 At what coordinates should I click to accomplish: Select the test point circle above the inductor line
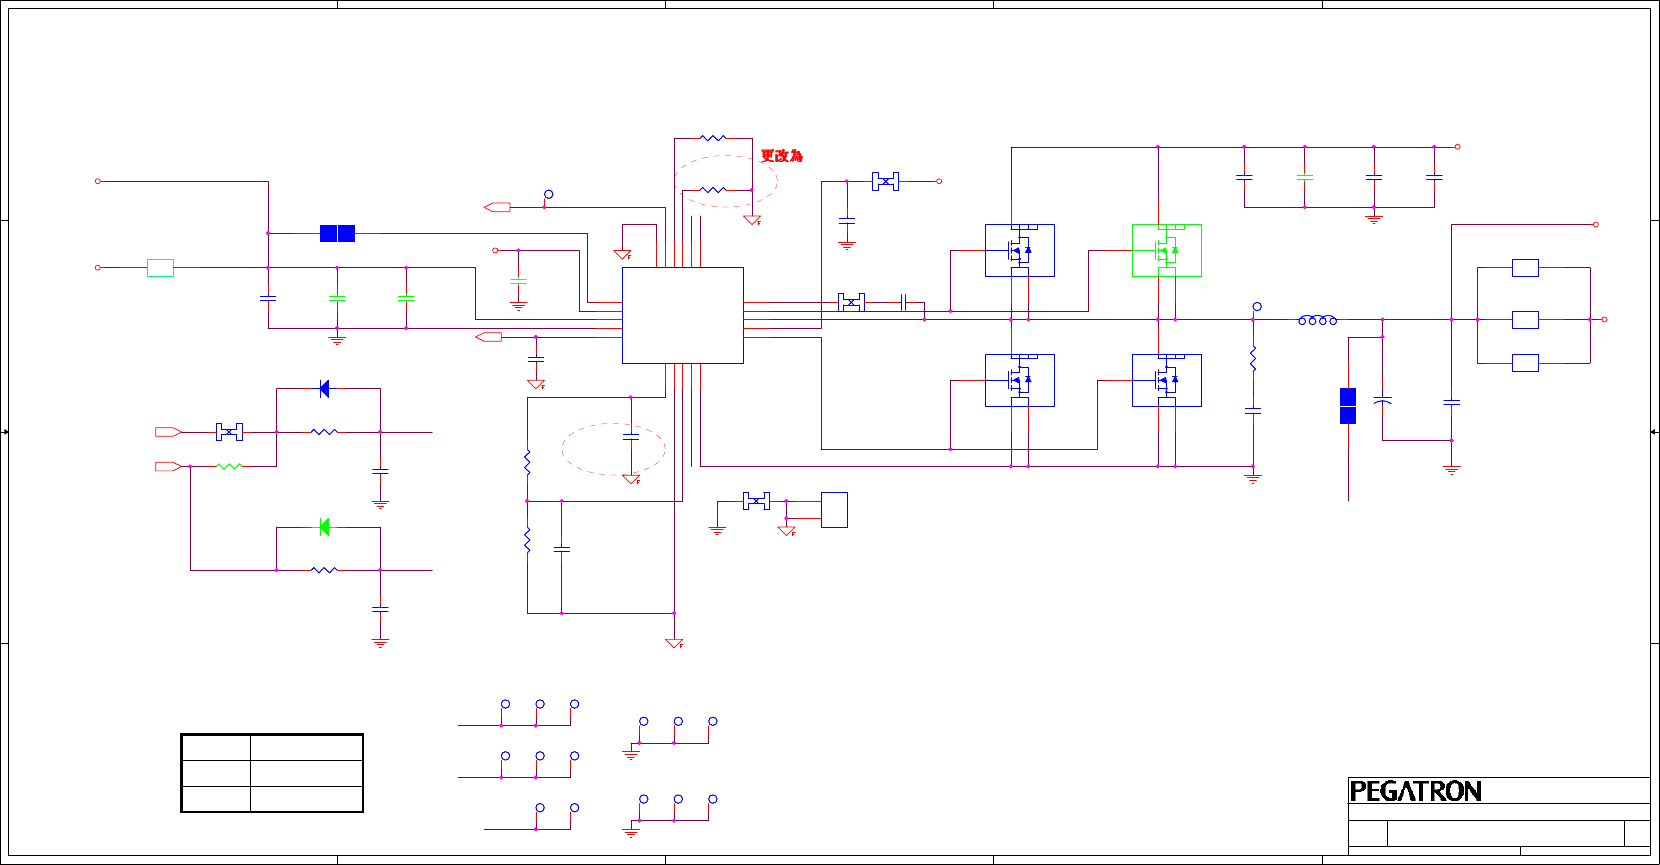click(1257, 307)
